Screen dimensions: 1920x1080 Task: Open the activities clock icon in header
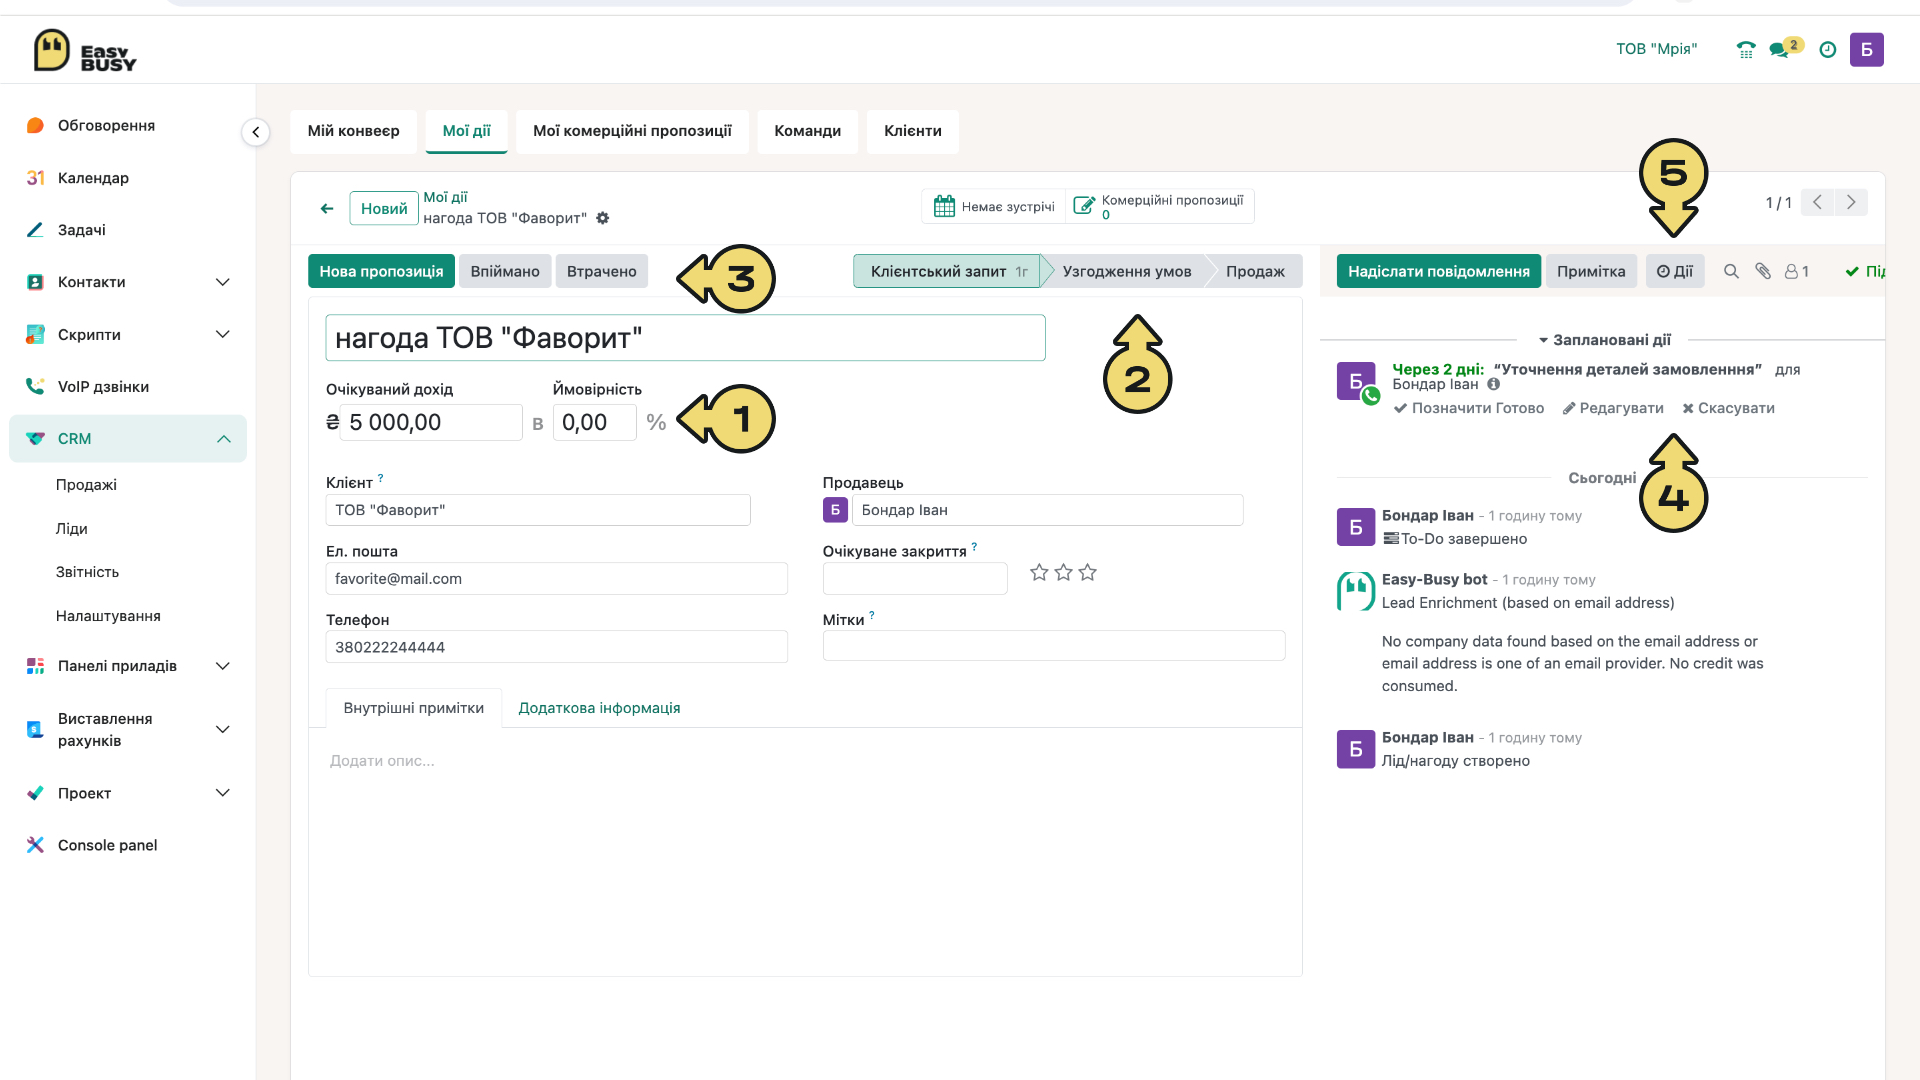click(x=1828, y=49)
